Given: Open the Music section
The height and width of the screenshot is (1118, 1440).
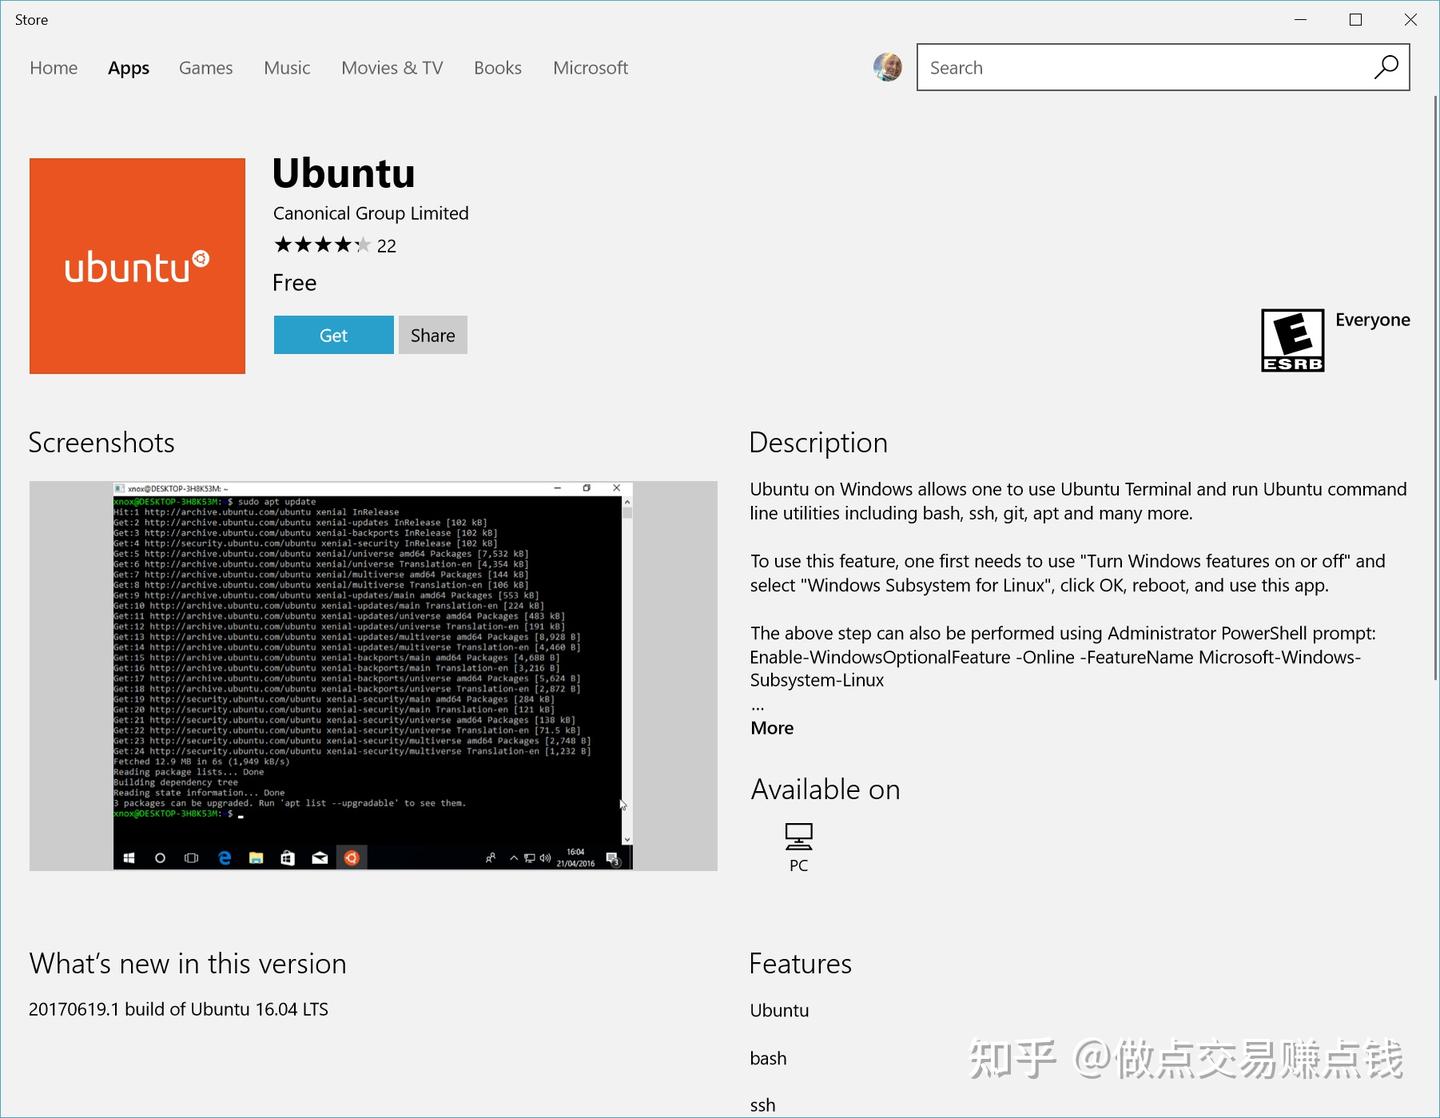Looking at the screenshot, I should [x=287, y=67].
